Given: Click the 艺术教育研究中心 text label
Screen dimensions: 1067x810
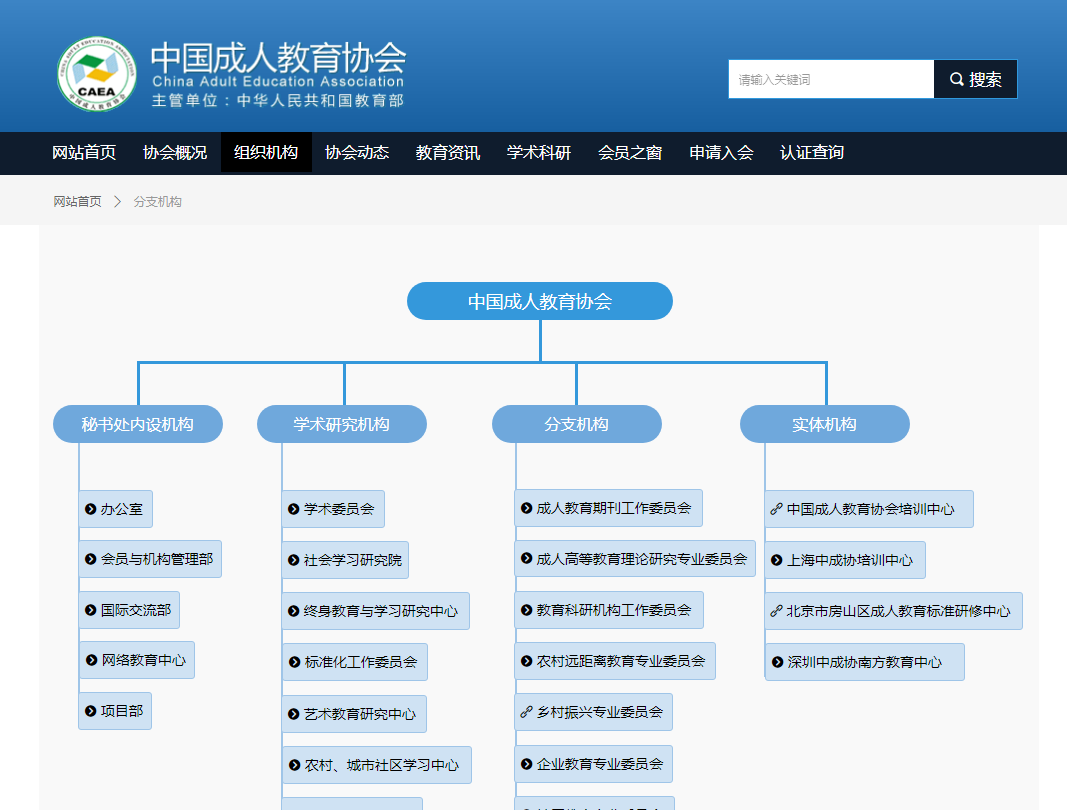Looking at the screenshot, I should pos(360,714).
